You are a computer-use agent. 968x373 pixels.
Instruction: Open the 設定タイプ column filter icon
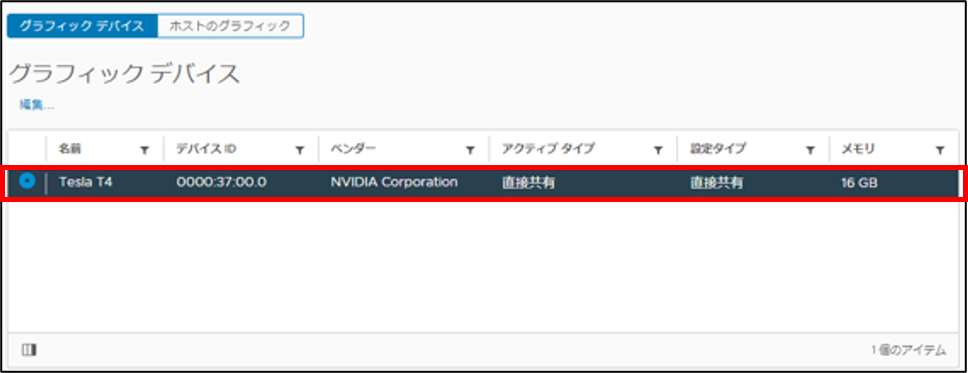(x=810, y=149)
